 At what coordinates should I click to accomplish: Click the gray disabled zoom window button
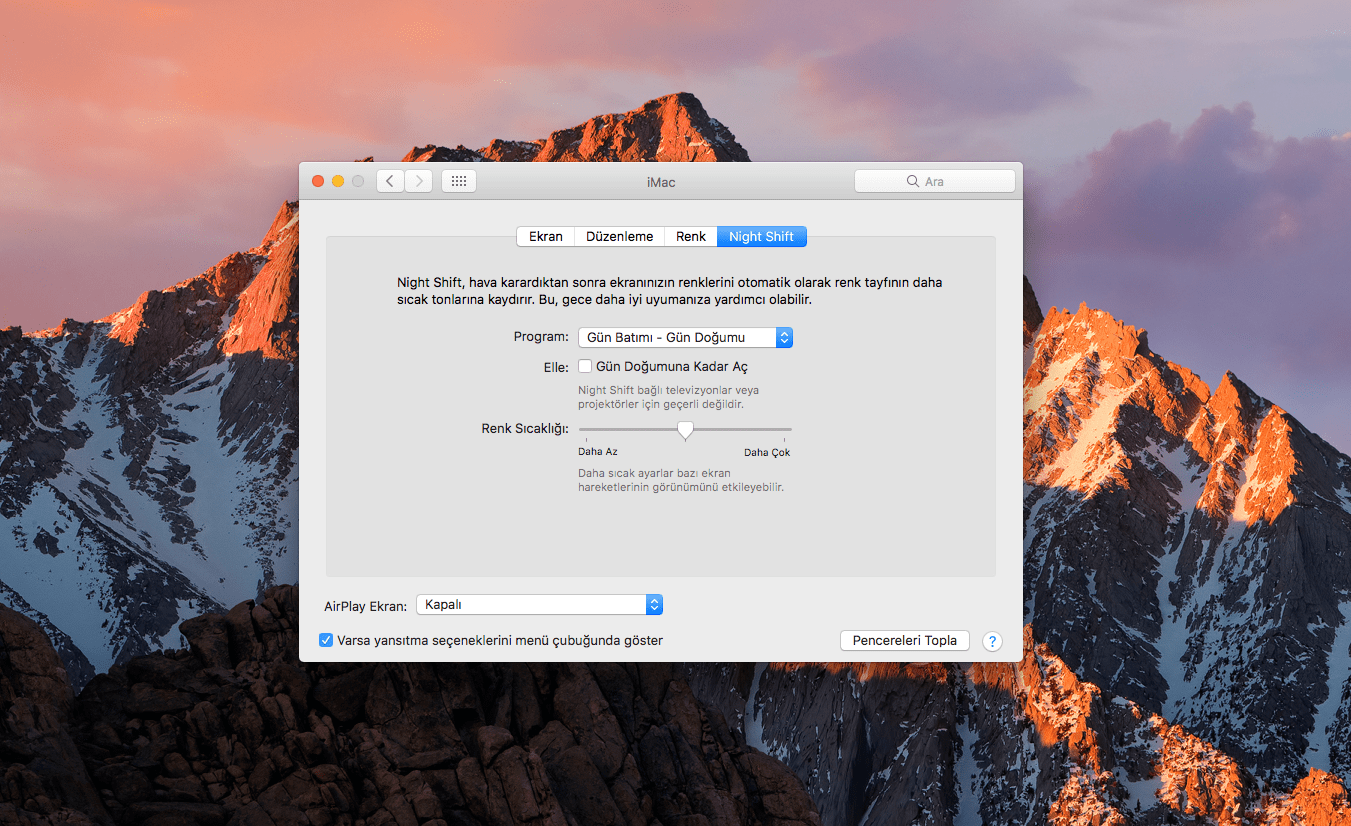coord(358,181)
